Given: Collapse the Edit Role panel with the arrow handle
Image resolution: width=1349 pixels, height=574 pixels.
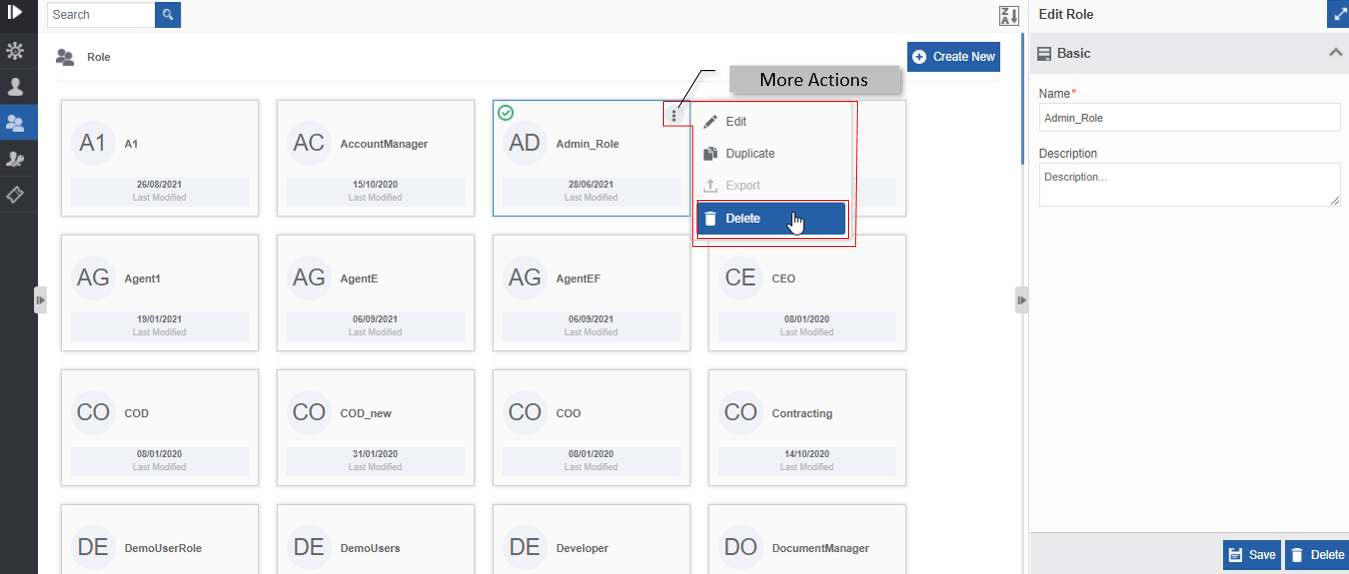Looking at the screenshot, I should pos(1021,300).
